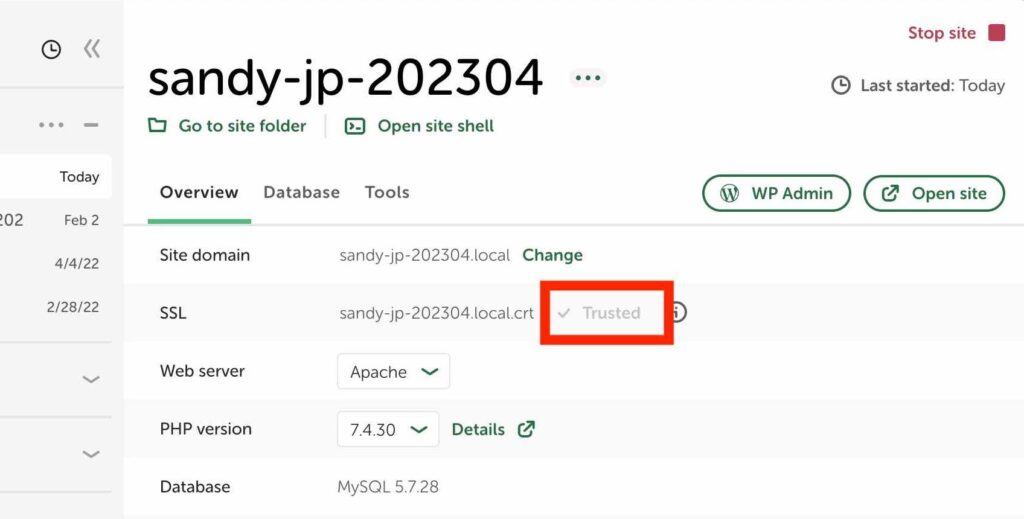Click Go to site folder link
This screenshot has width=1024, height=519.
(x=227, y=125)
